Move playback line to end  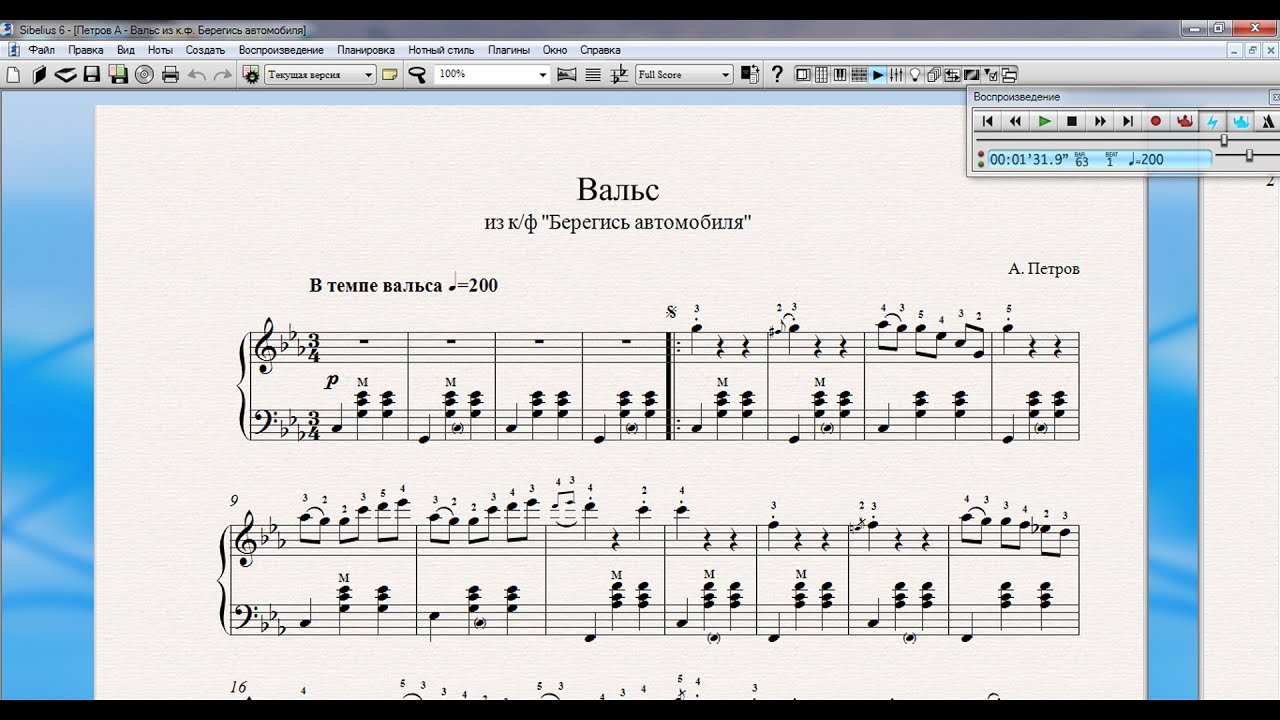(x=1128, y=121)
